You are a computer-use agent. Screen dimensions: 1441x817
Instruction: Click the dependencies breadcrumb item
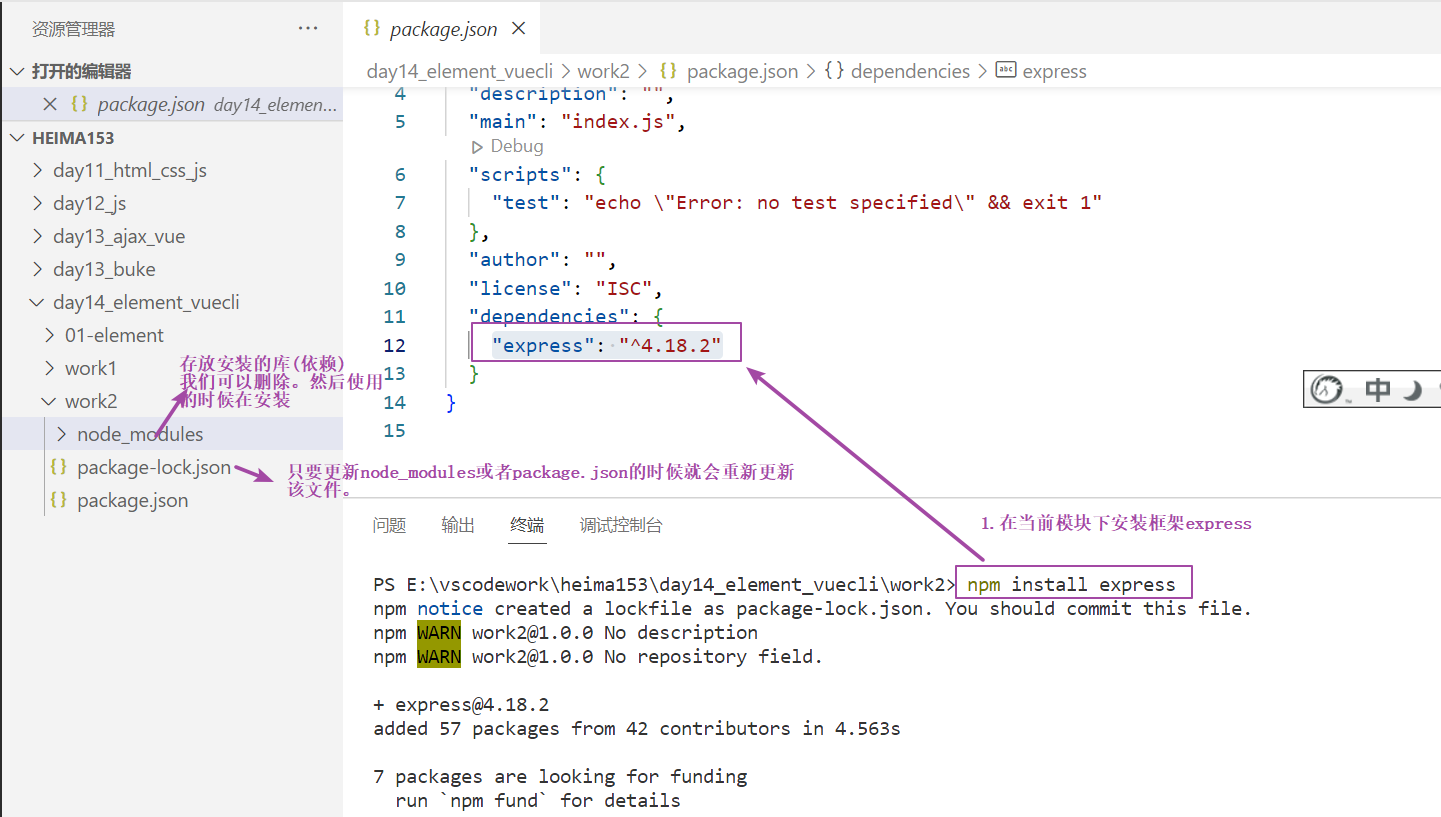909,71
